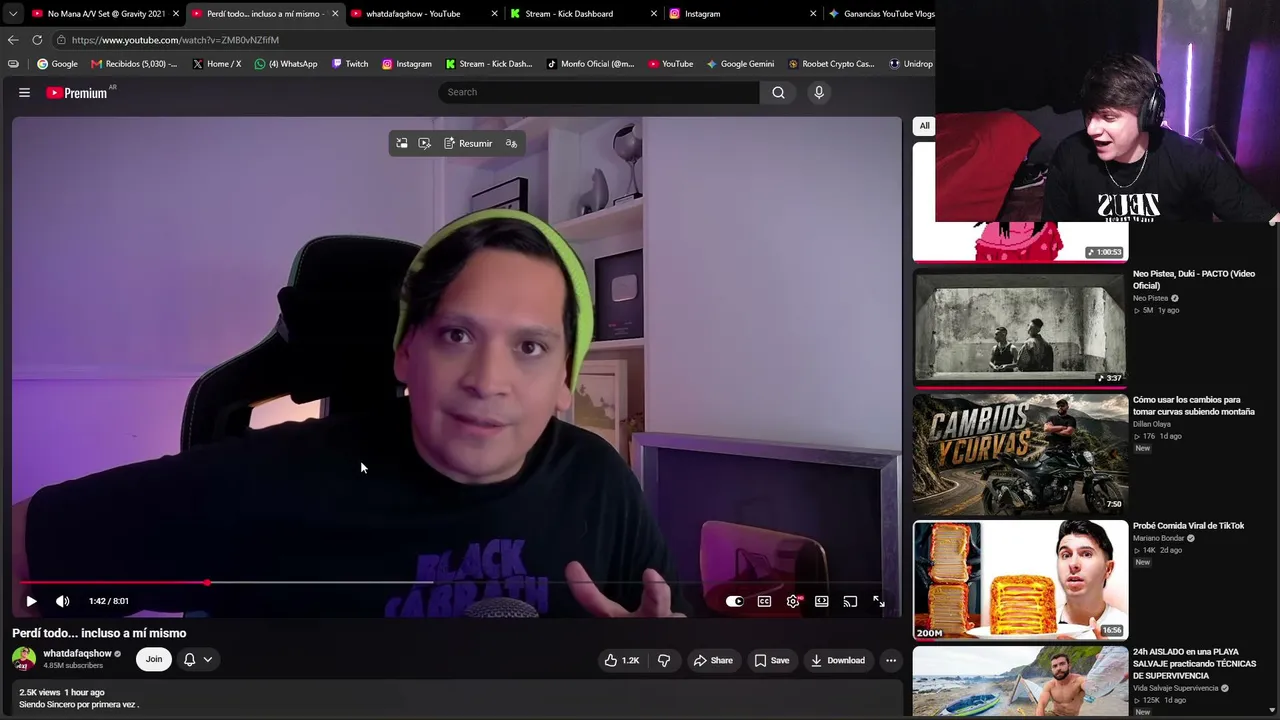Reload the page
The height and width of the screenshot is (720, 1280).
[x=37, y=40]
